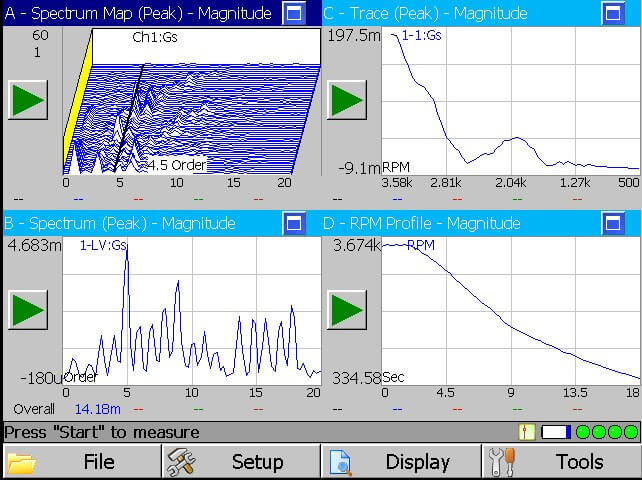Click the yellow side face of spectrum map
This screenshot has height=480, width=642.
pyautogui.click(x=78, y=102)
